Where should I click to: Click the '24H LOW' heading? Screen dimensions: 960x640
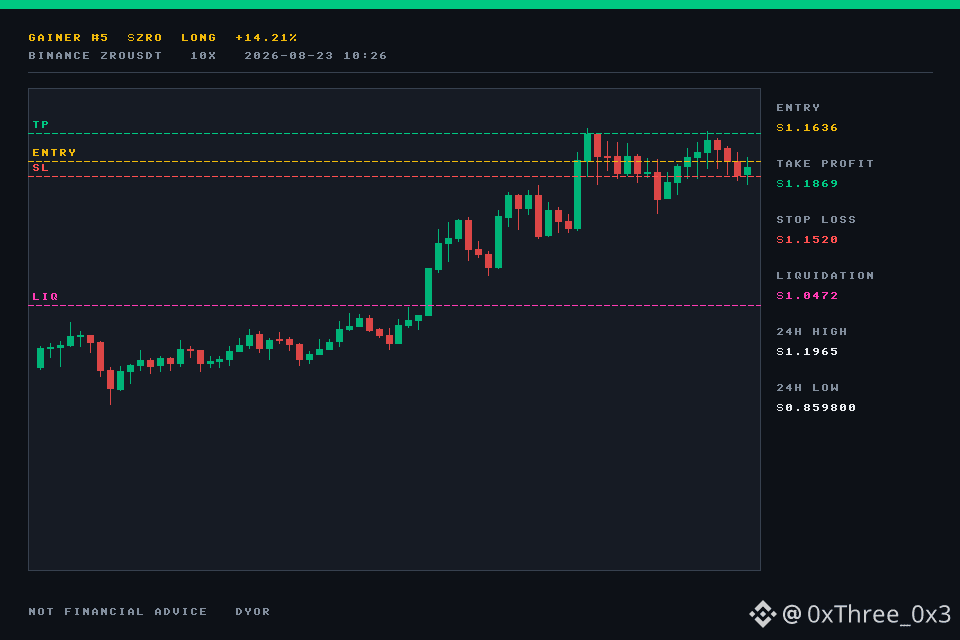pyautogui.click(x=807, y=388)
